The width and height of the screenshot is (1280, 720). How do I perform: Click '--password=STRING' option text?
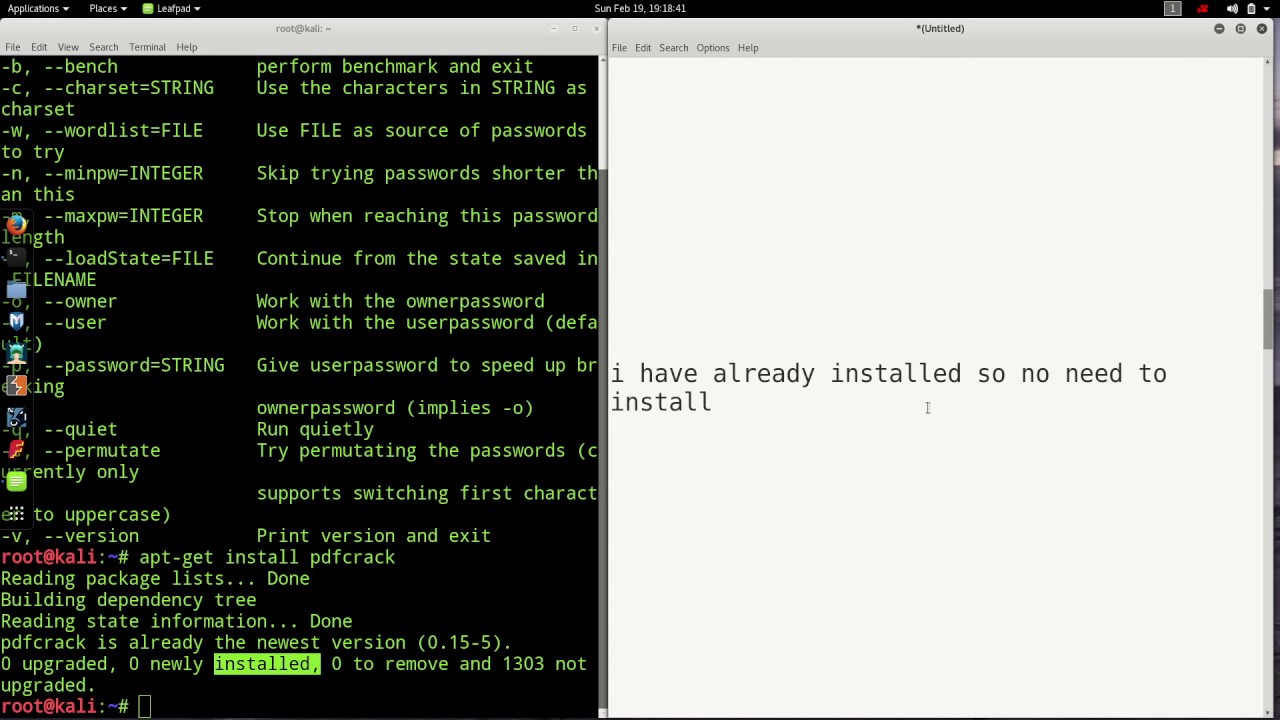click(x=134, y=365)
